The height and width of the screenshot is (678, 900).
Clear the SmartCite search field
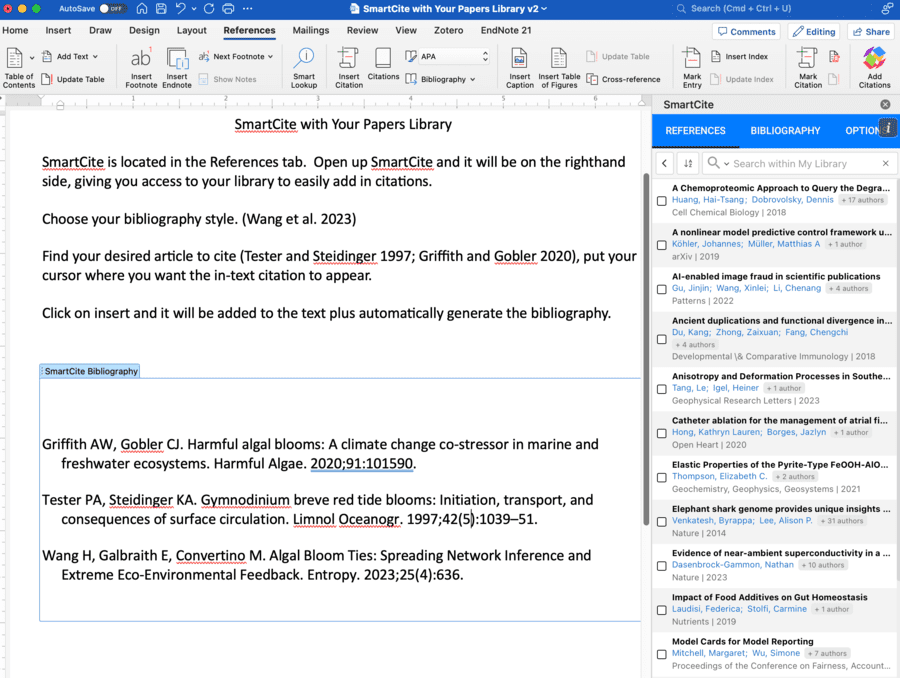[x=886, y=164]
